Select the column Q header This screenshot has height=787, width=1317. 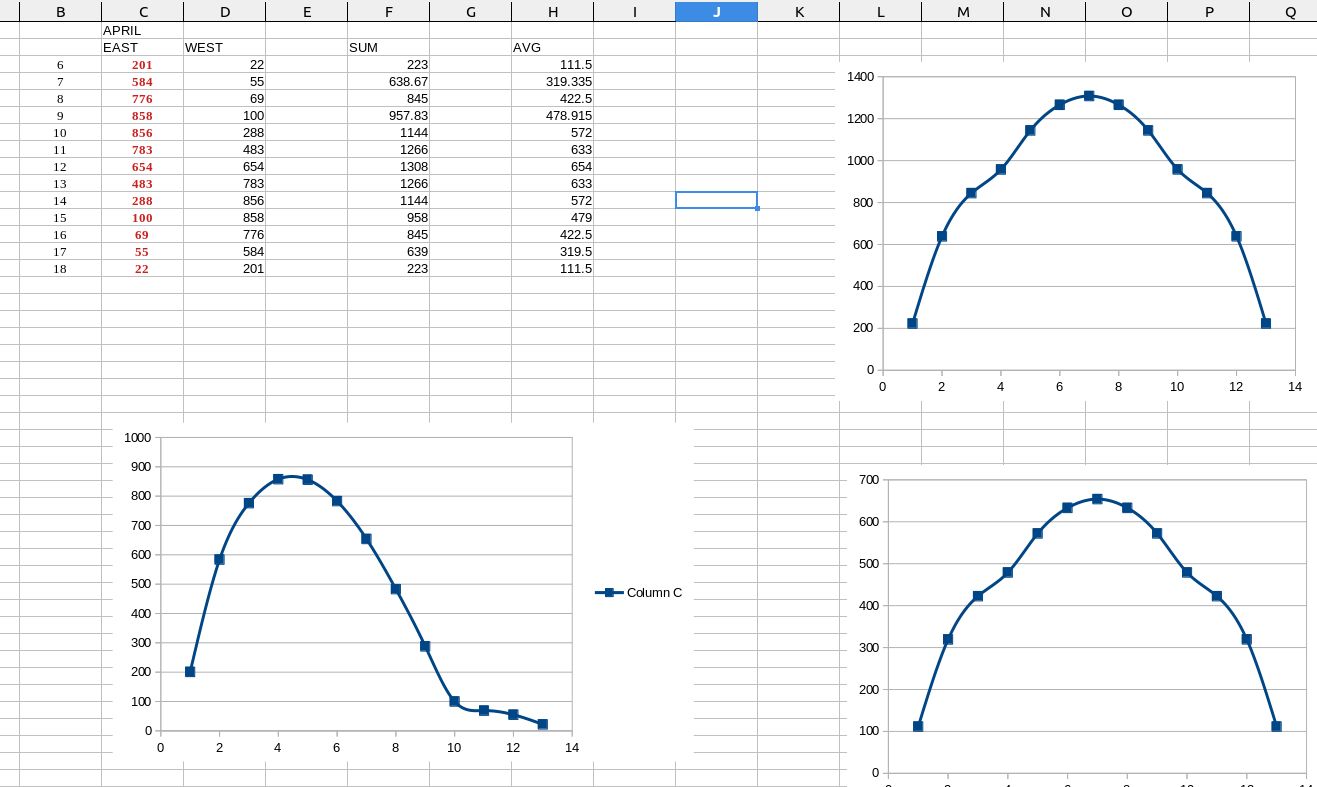(x=1284, y=12)
